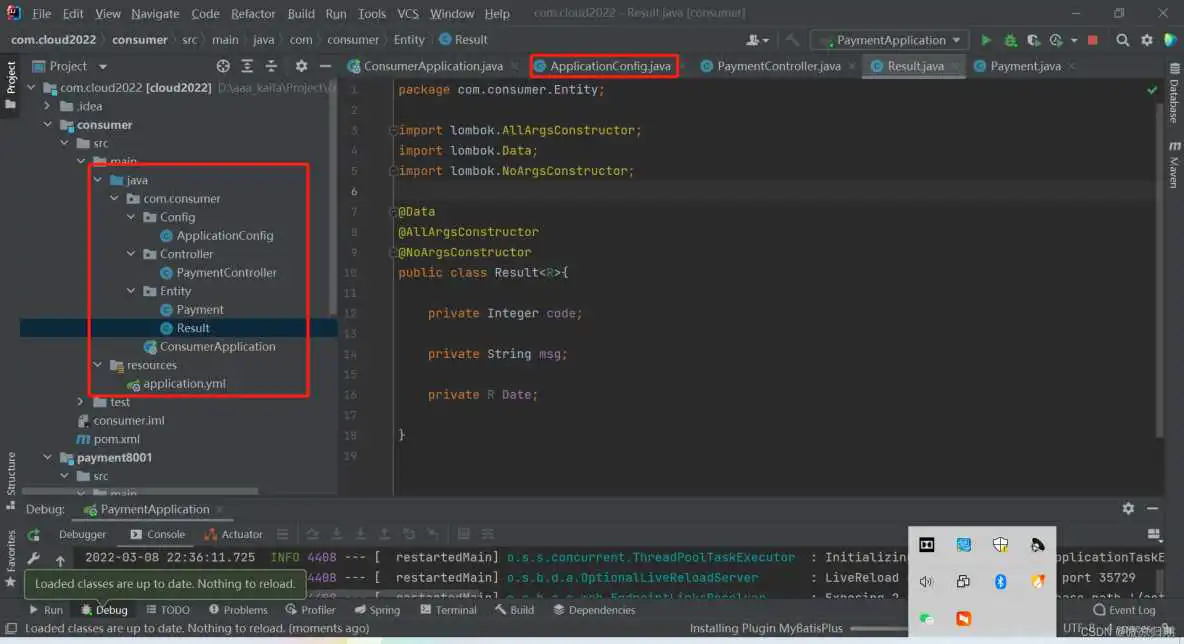Stop the running application with red square
The image size is (1184, 644).
(1092, 40)
